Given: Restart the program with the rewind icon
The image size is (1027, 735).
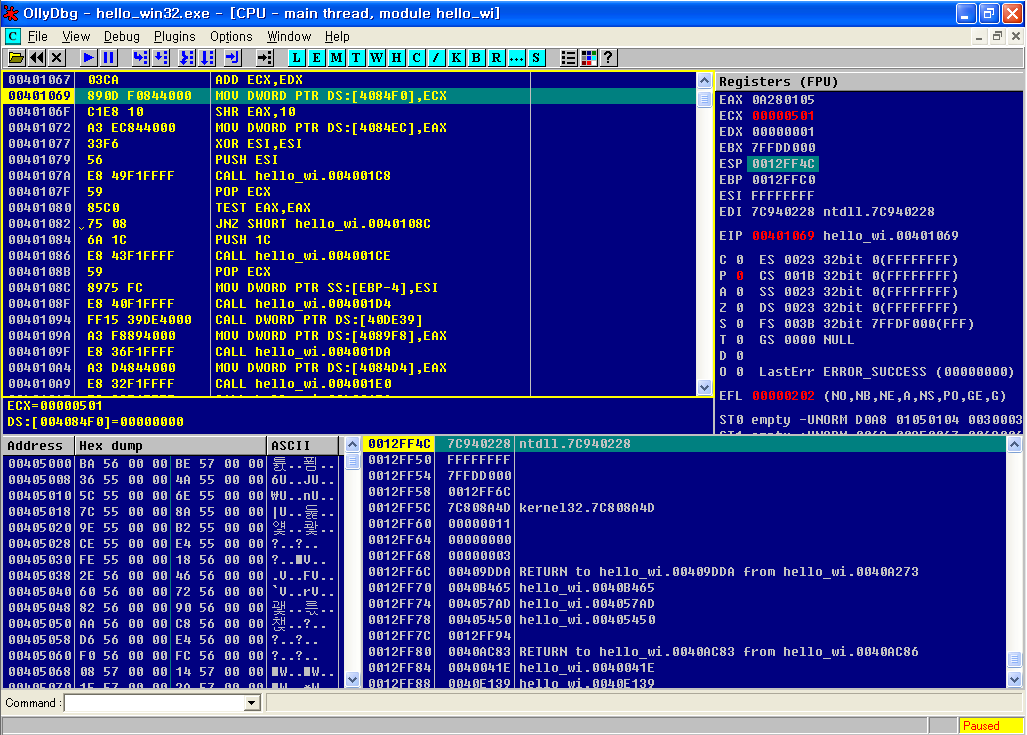Looking at the screenshot, I should (37, 58).
